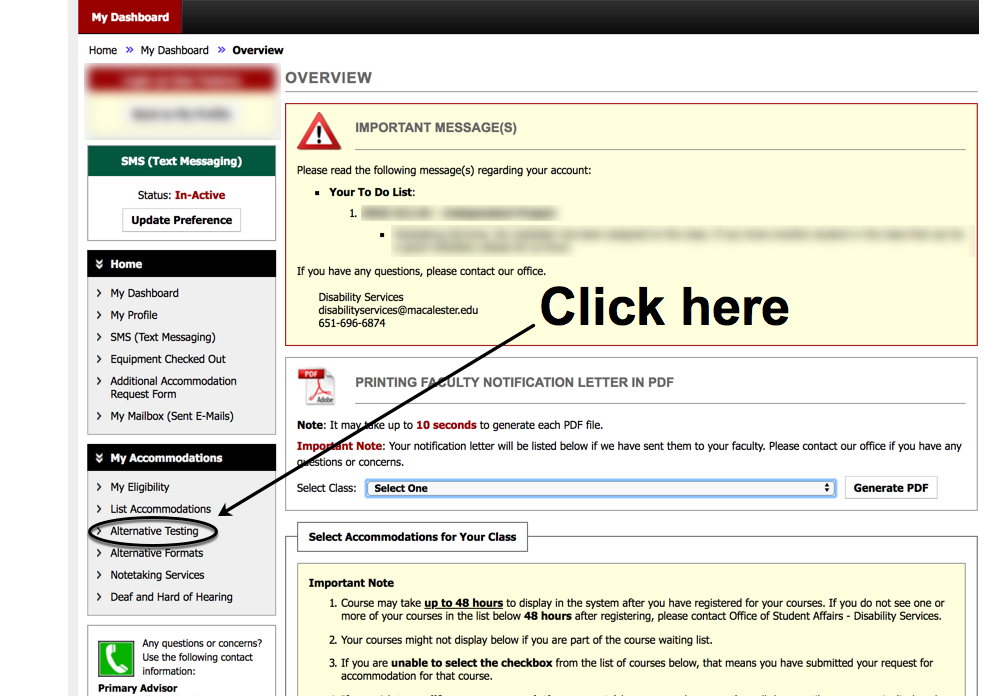This screenshot has height=696, width=984.
Task: Open List Accommodations link
Action: pyautogui.click(x=161, y=509)
